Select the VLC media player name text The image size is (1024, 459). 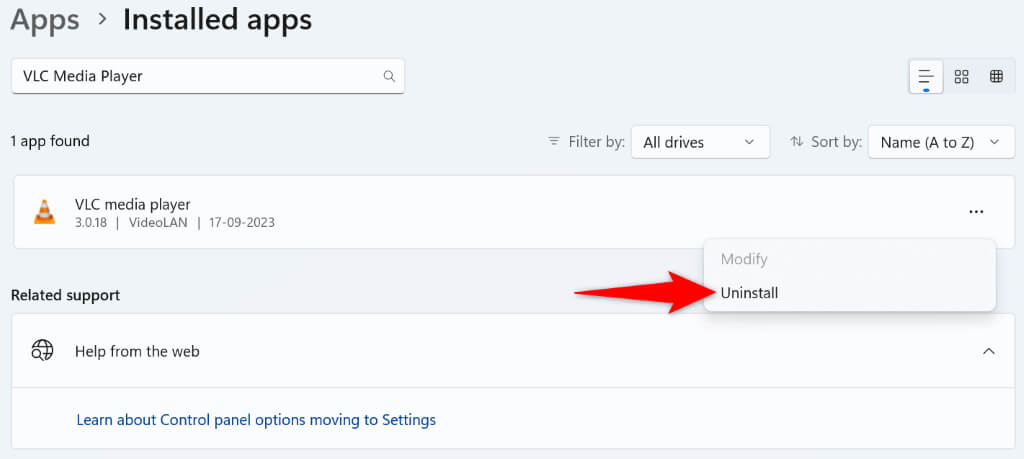tap(132, 205)
